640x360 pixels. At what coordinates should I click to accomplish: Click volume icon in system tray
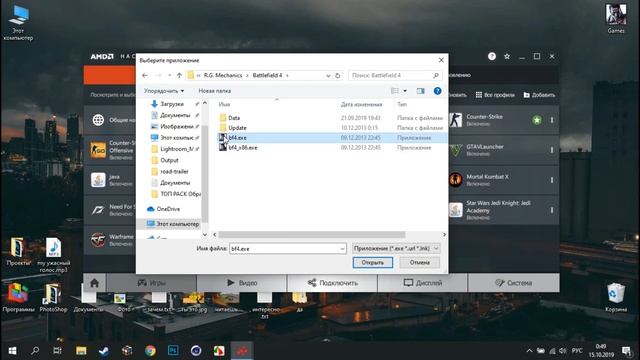562,351
